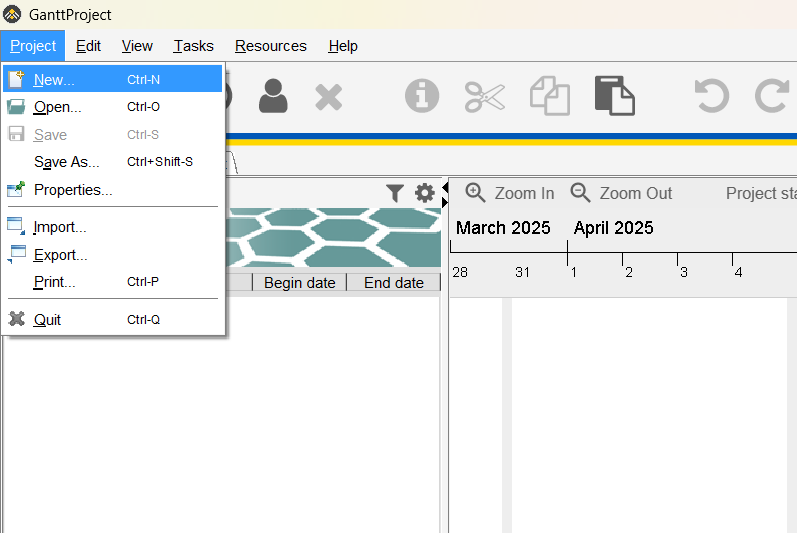Viewport: 797px width, 533px height.
Task: Open the Help menu
Action: pyautogui.click(x=343, y=46)
